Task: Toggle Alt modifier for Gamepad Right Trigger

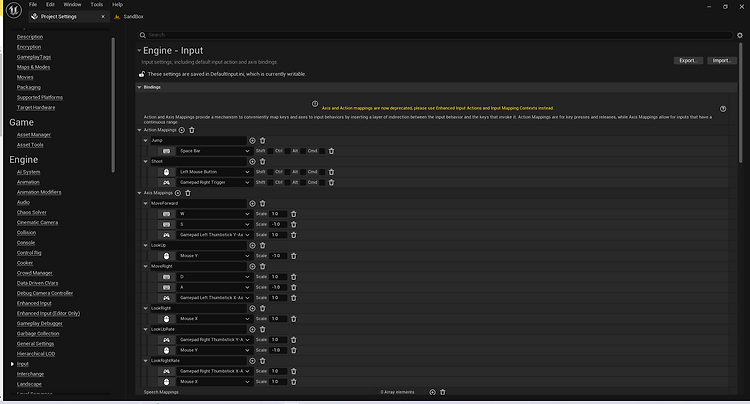Action: coord(303,183)
